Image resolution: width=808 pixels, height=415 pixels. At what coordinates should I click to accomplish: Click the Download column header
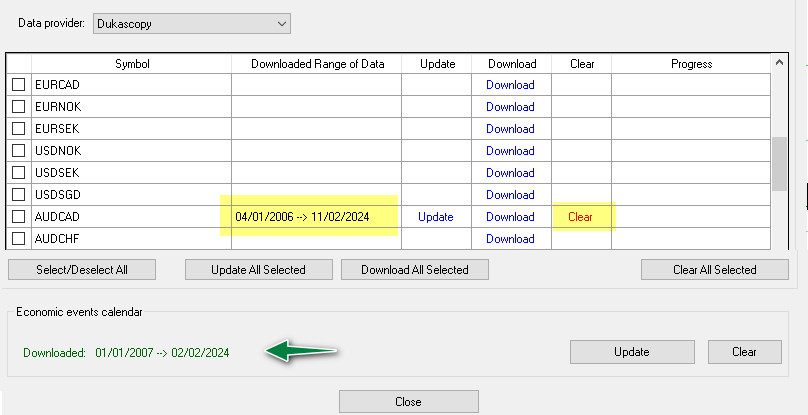tap(511, 63)
